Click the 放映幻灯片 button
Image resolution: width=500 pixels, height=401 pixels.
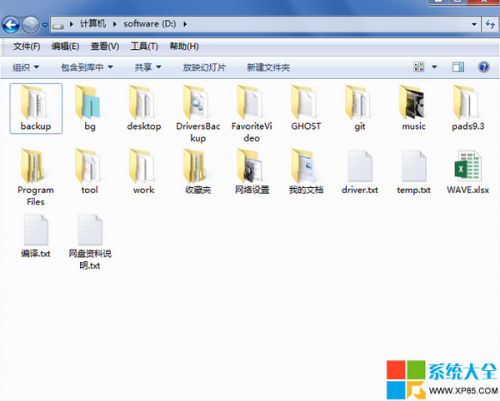pos(204,67)
